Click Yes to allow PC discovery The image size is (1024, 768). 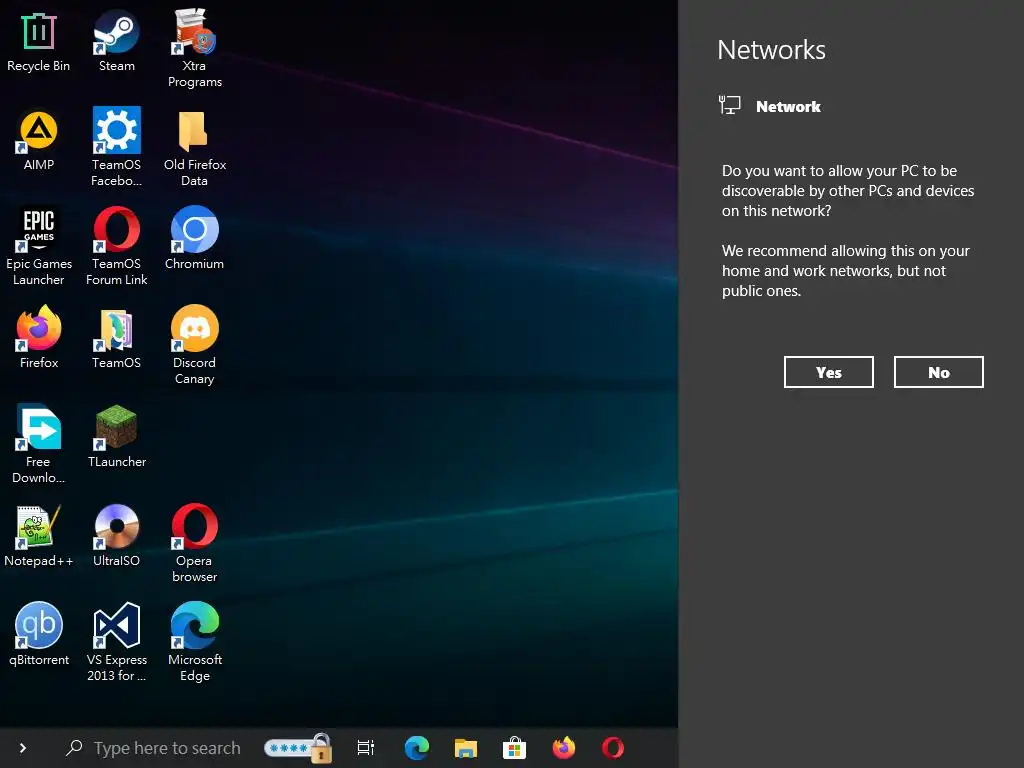(x=828, y=372)
